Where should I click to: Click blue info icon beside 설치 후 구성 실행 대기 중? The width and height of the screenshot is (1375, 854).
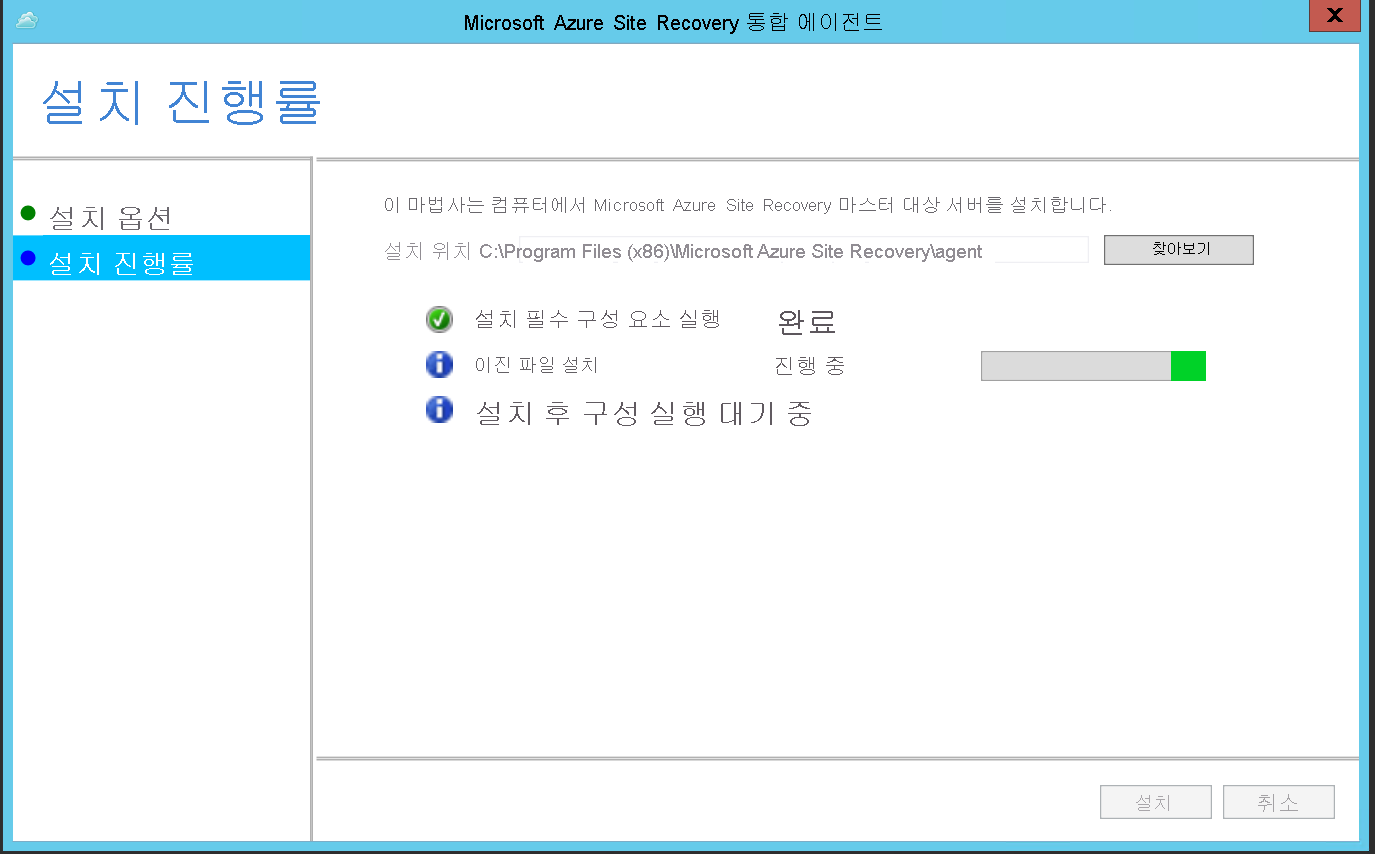point(439,410)
